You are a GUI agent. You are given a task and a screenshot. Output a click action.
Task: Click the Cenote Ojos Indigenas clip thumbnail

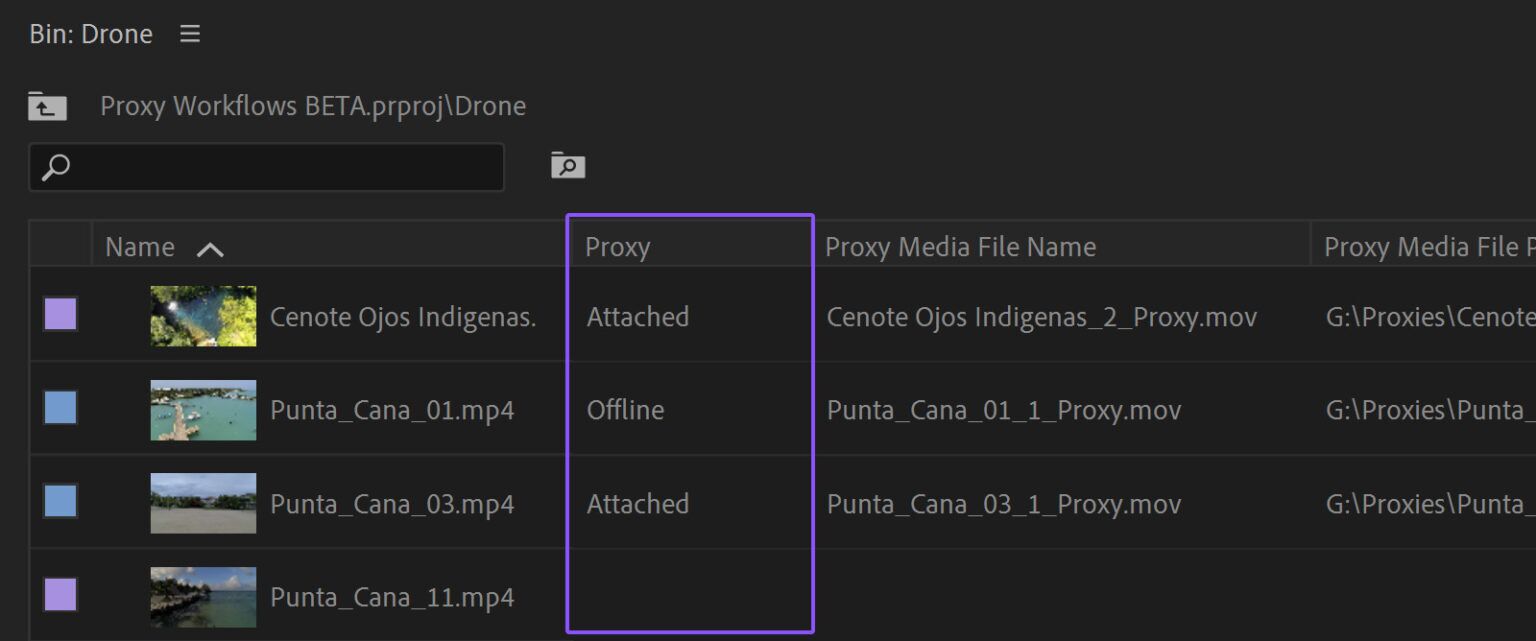coord(203,316)
